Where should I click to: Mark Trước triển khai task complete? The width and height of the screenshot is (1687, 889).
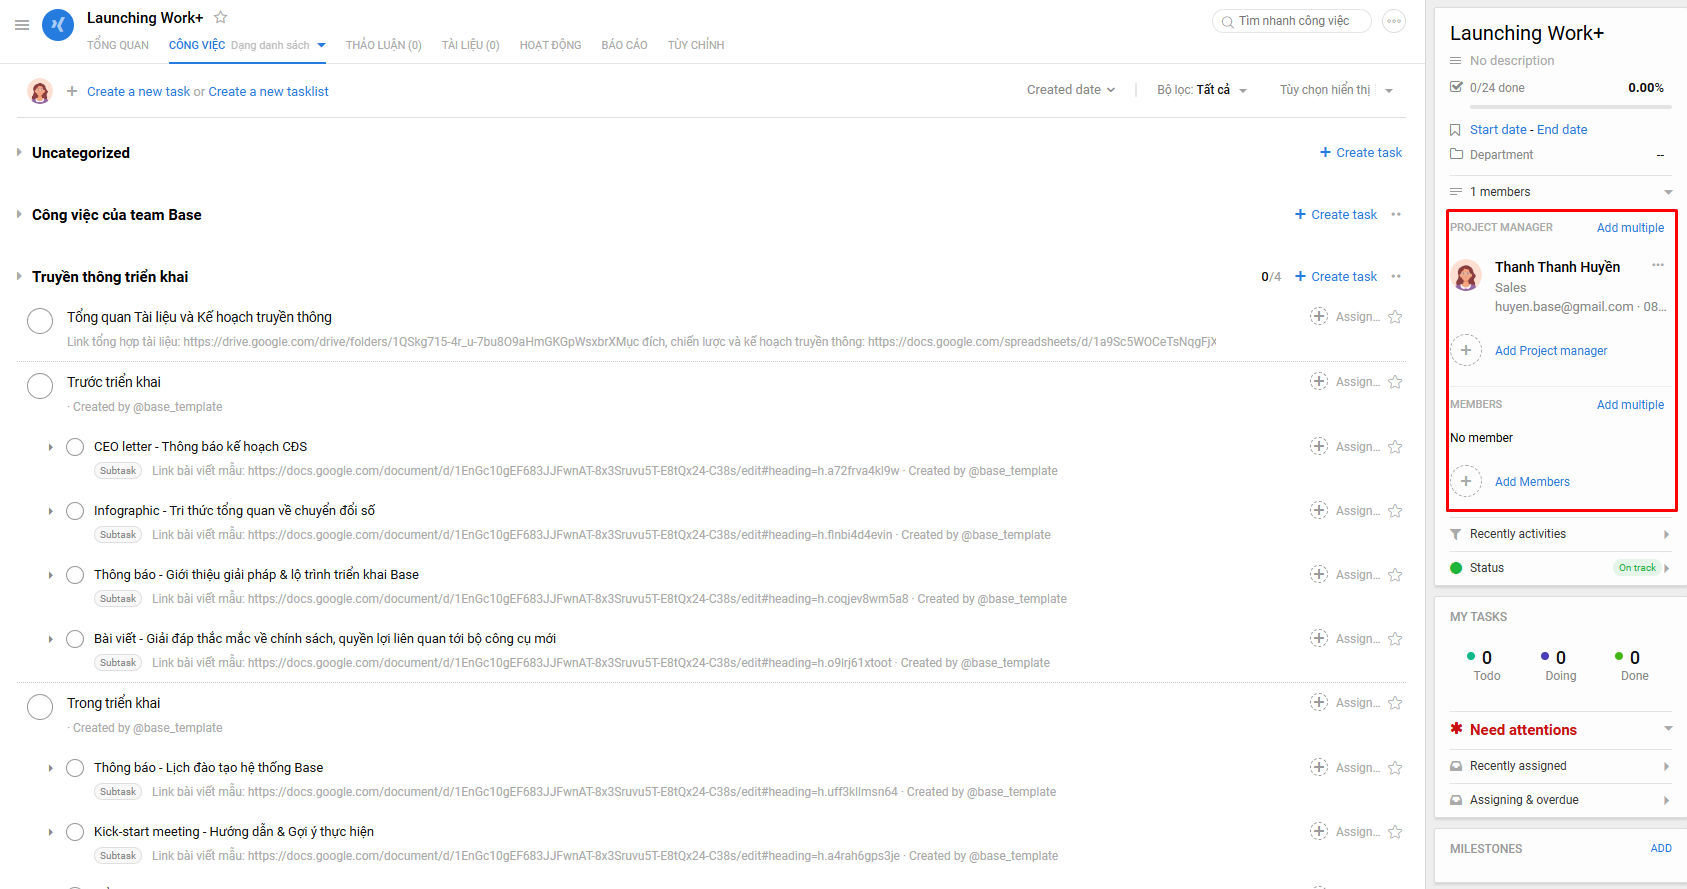point(40,386)
